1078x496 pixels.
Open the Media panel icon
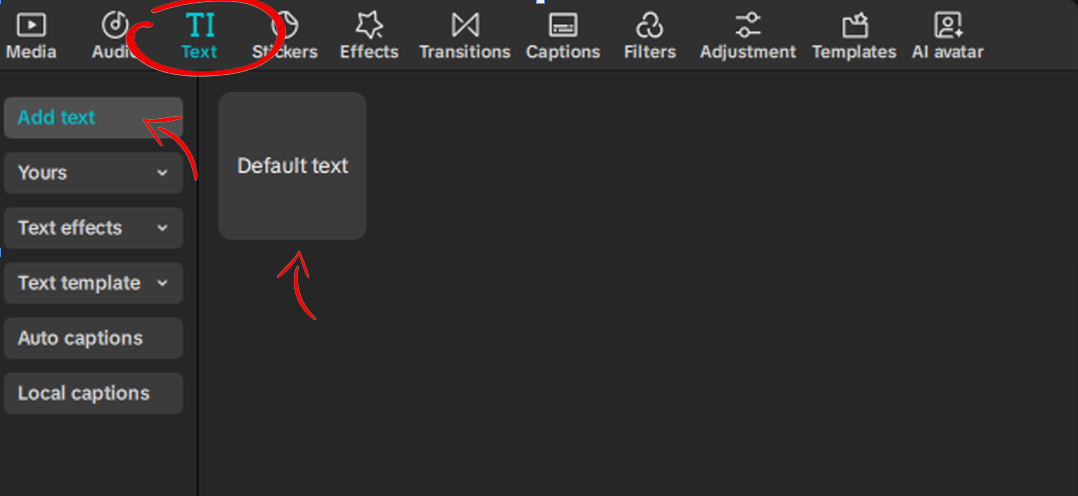31,26
